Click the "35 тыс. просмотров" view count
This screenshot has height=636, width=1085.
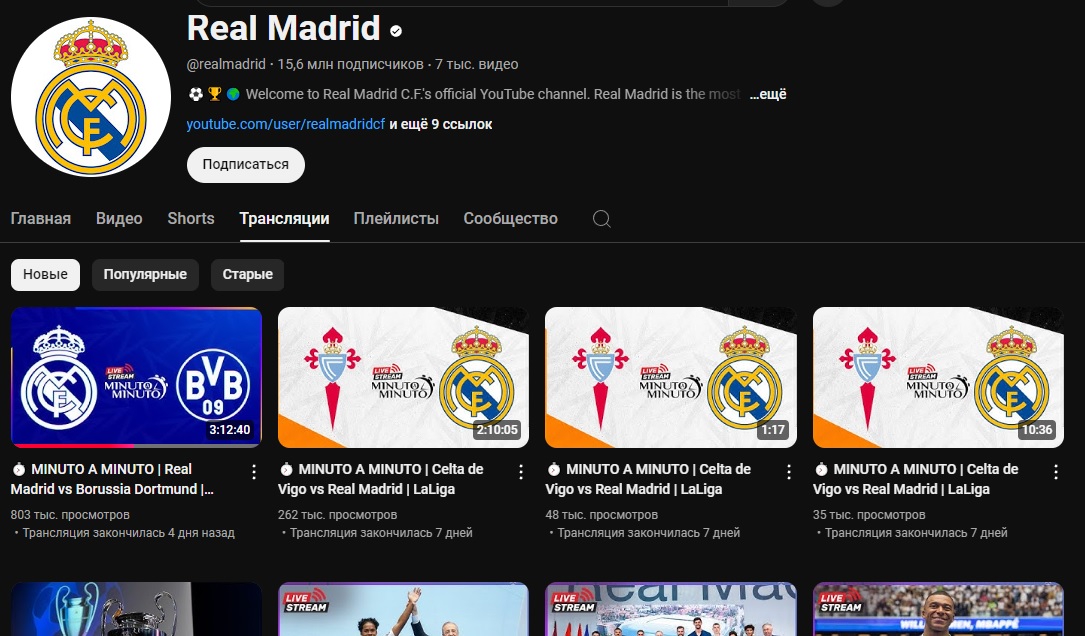point(869,515)
